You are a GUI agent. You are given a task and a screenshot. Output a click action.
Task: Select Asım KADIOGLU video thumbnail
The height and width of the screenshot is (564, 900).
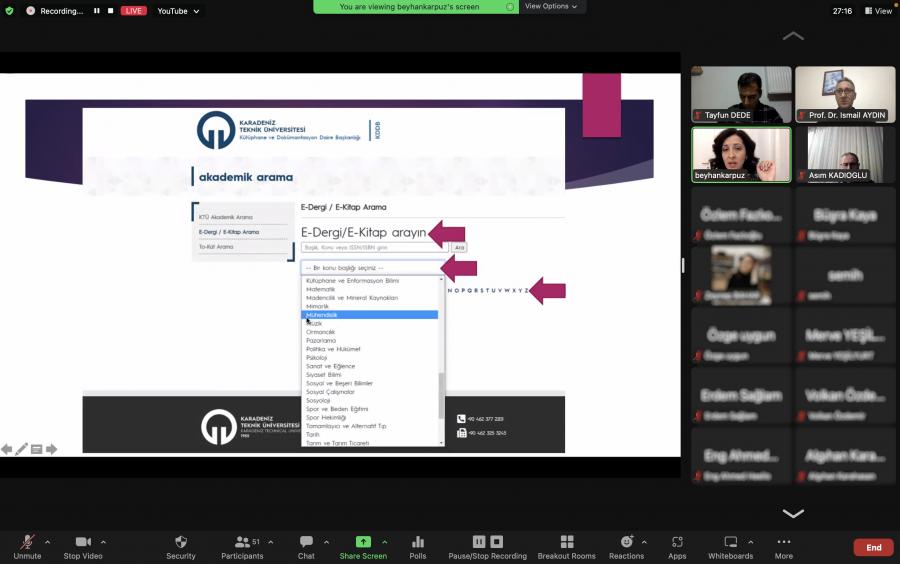pyautogui.click(x=845, y=154)
